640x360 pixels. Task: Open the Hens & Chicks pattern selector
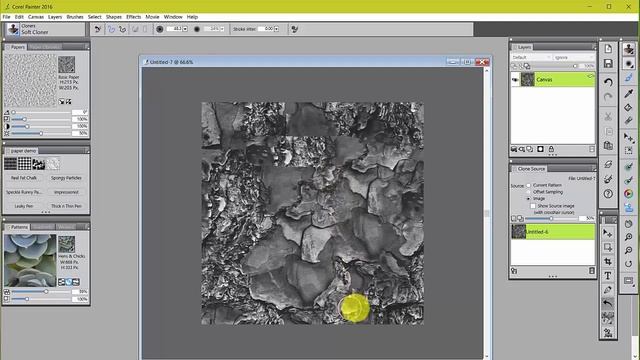(66, 244)
